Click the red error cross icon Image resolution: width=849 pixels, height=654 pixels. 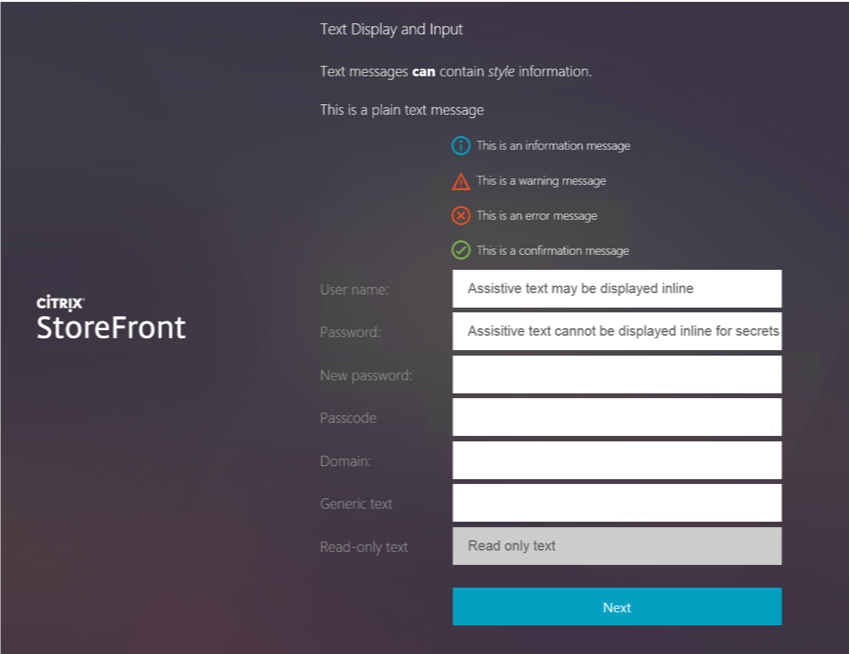click(461, 216)
